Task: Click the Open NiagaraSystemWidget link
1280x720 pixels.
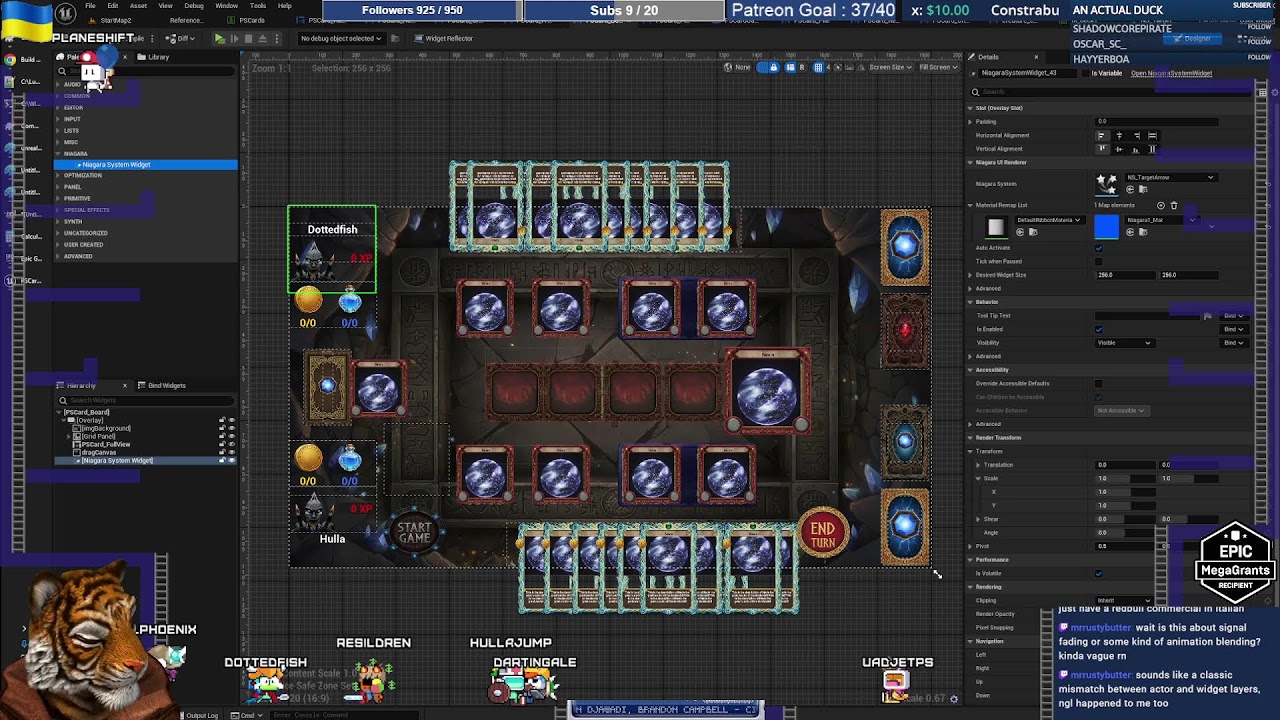Action: click(x=1172, y=73)
